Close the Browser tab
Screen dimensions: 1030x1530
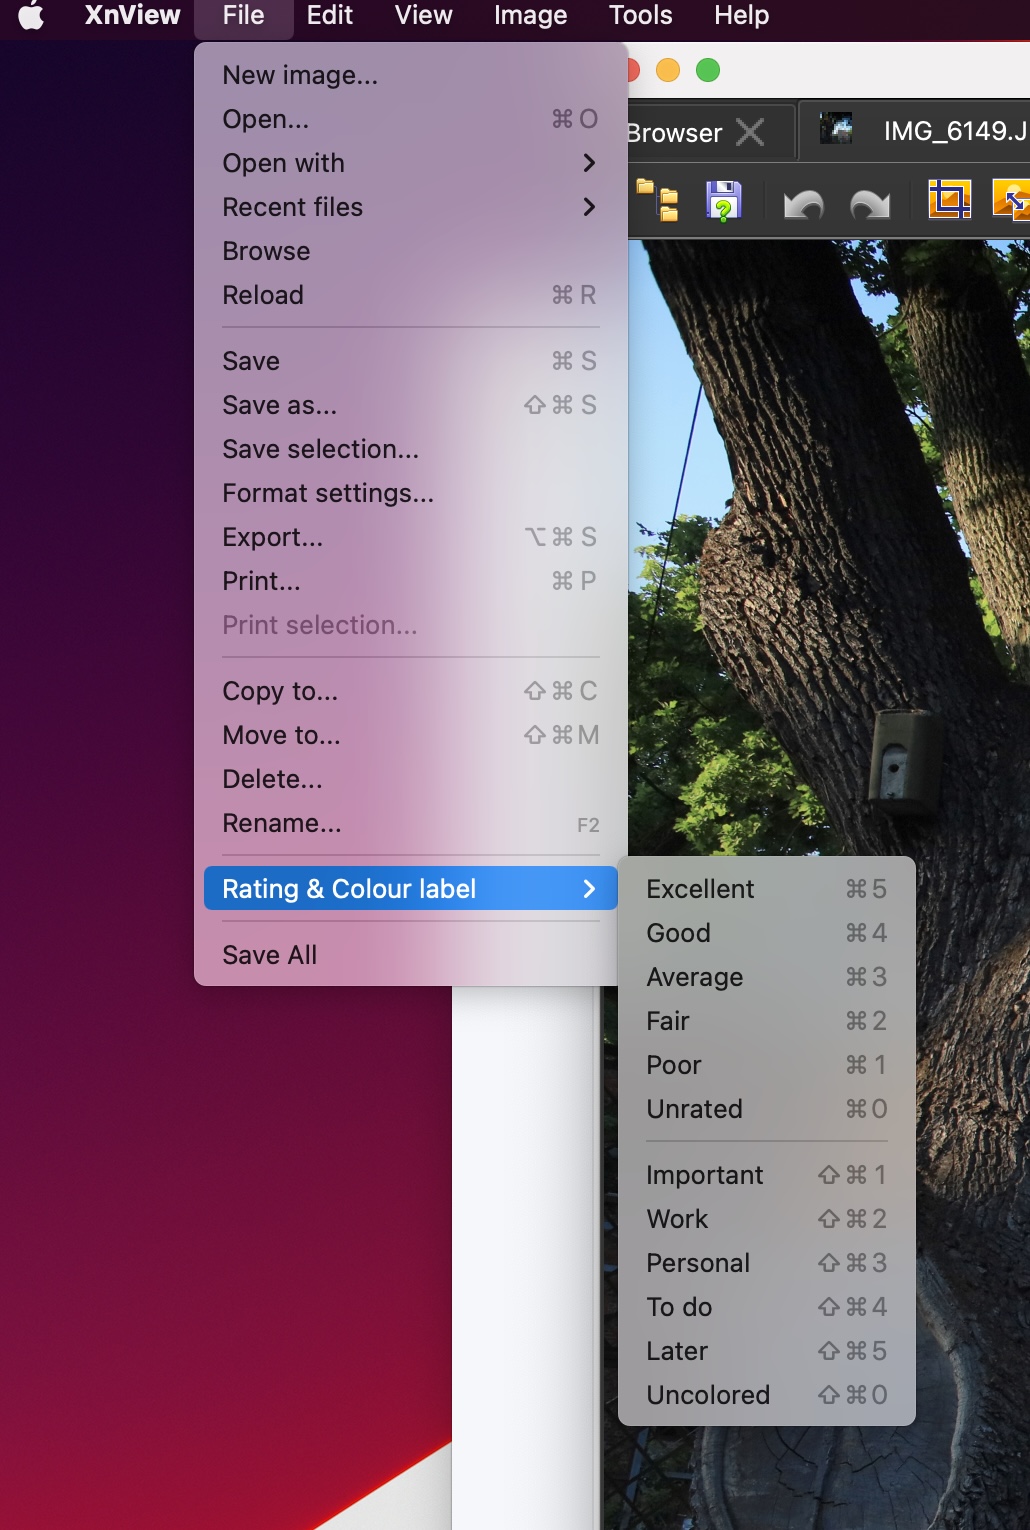tap(750, 132)
